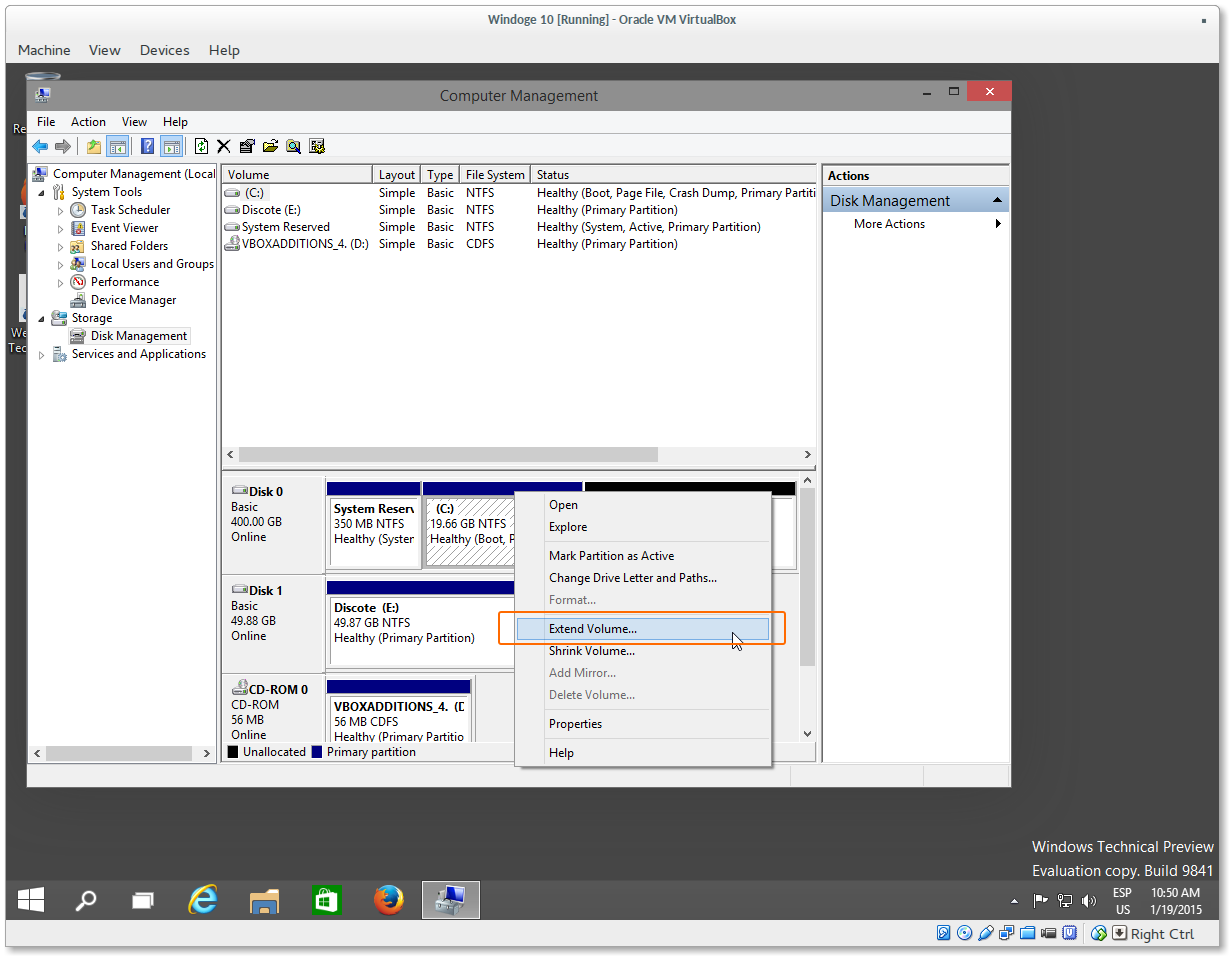
Task: Select the Delete tool icon in the toolbar
Action: (x=223, y=146)
